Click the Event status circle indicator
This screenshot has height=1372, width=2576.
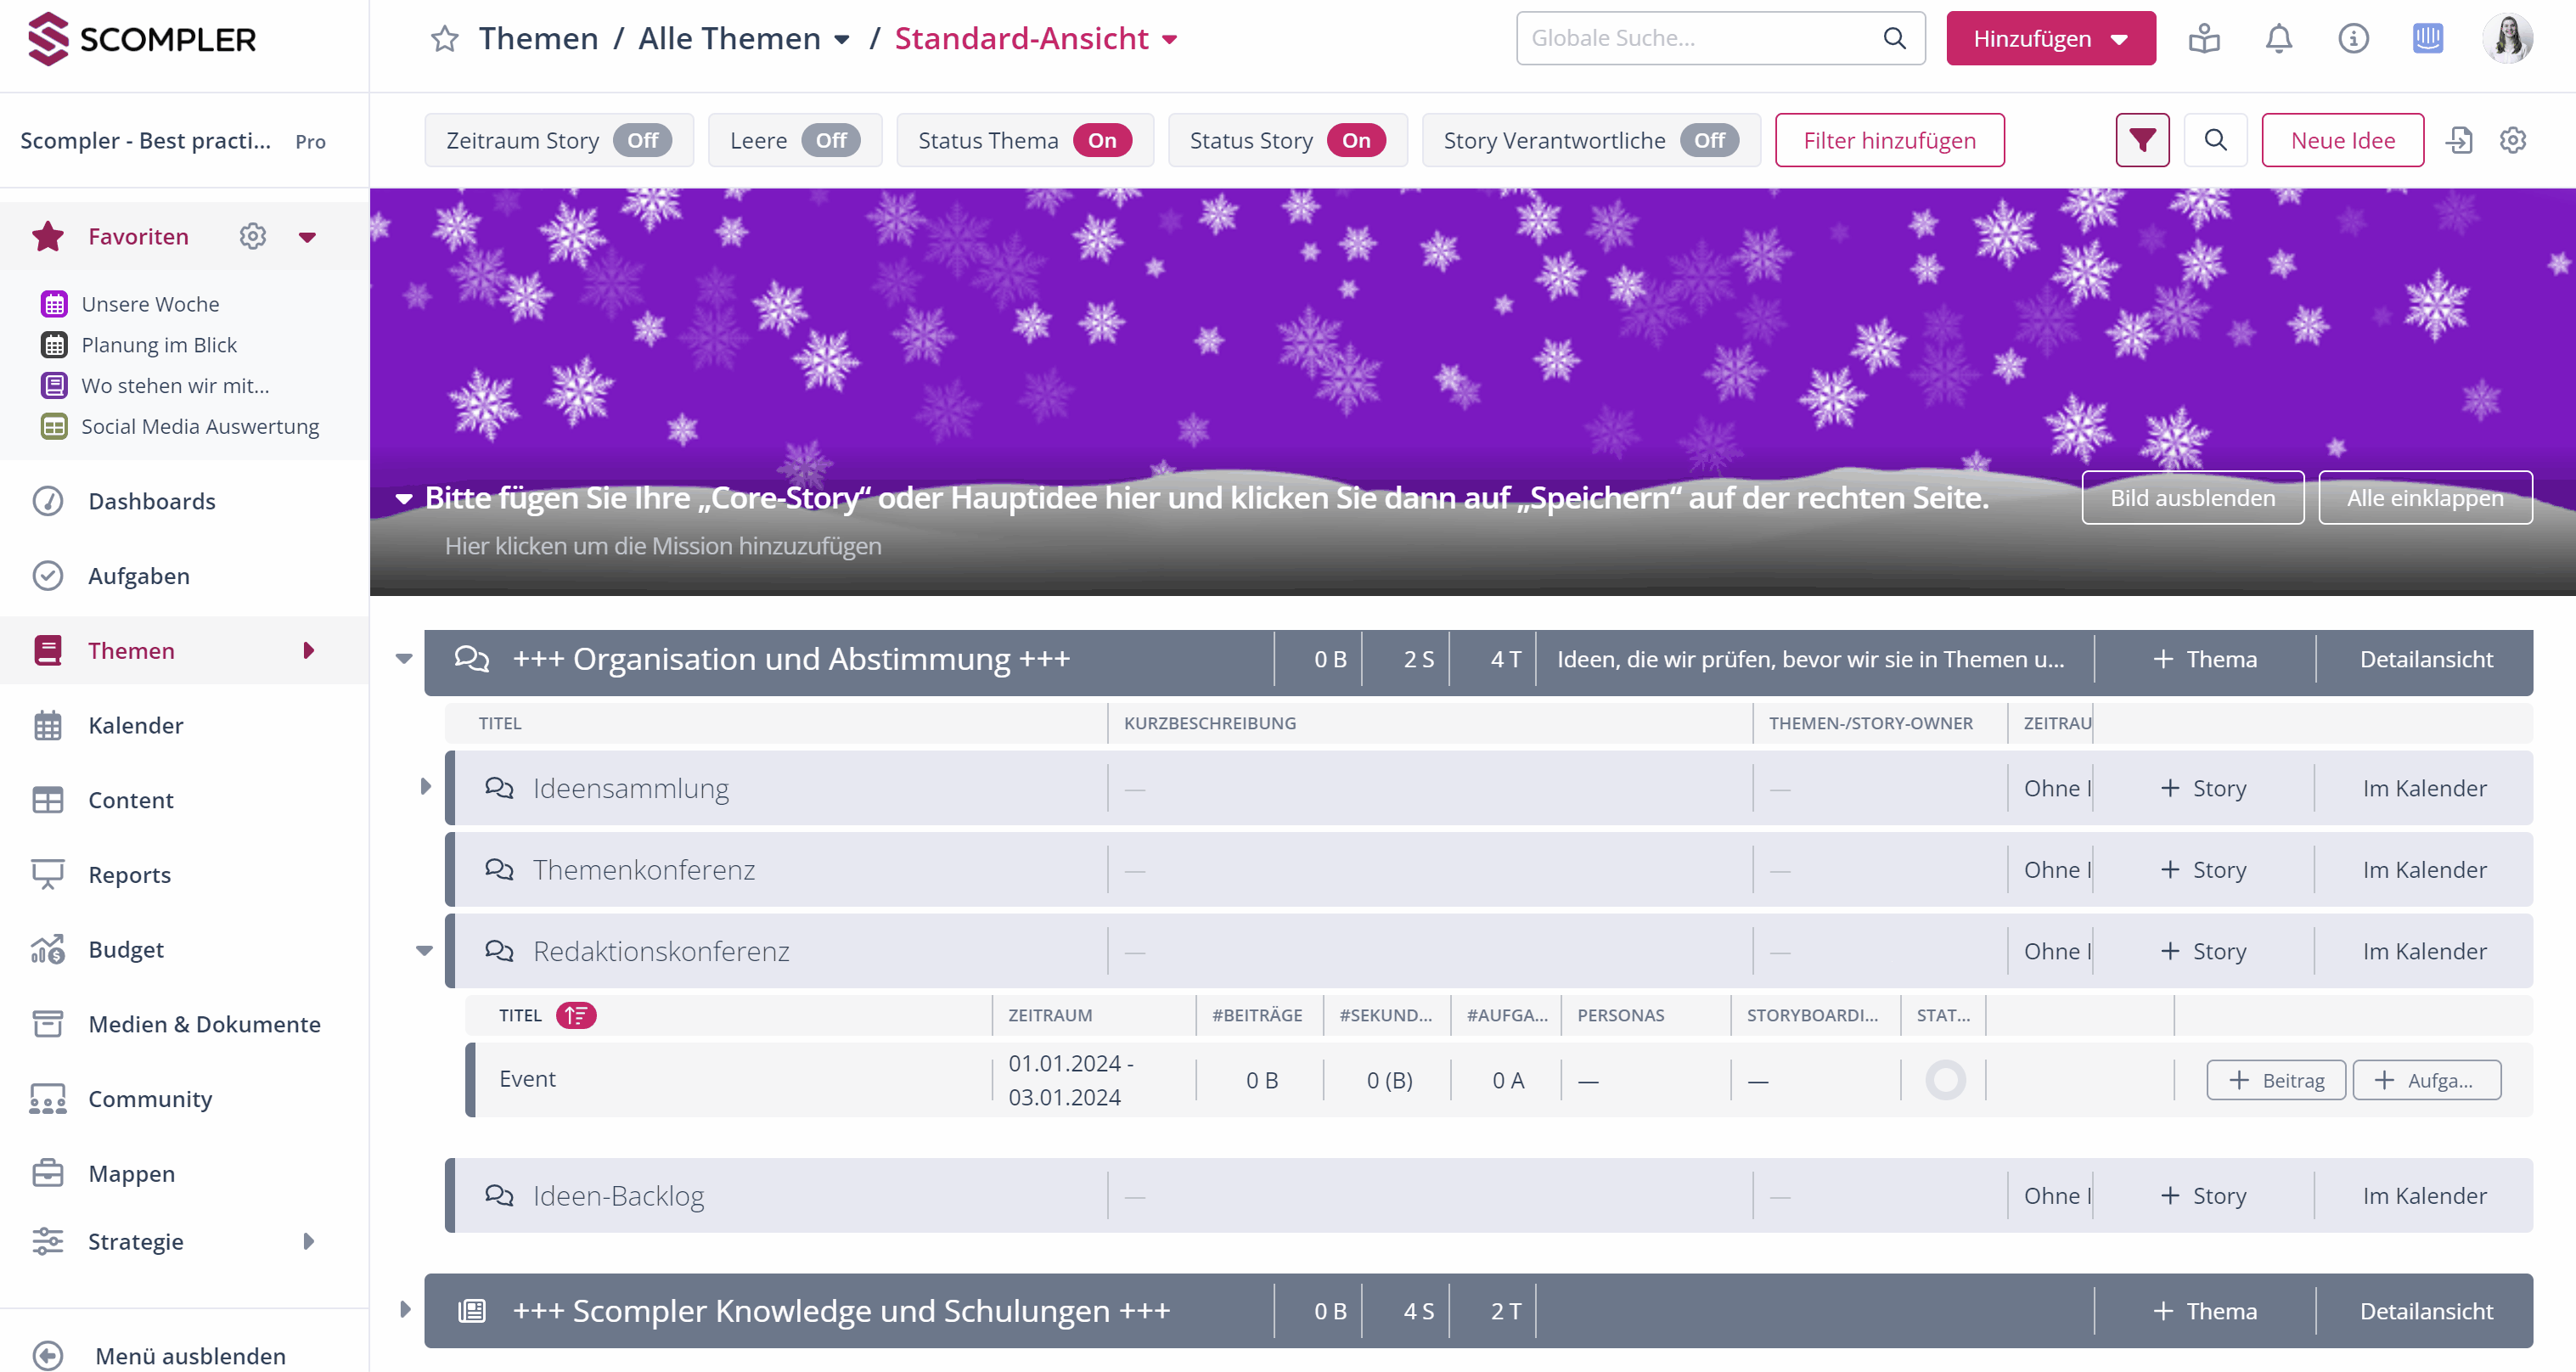(x=1945, y=1080)
